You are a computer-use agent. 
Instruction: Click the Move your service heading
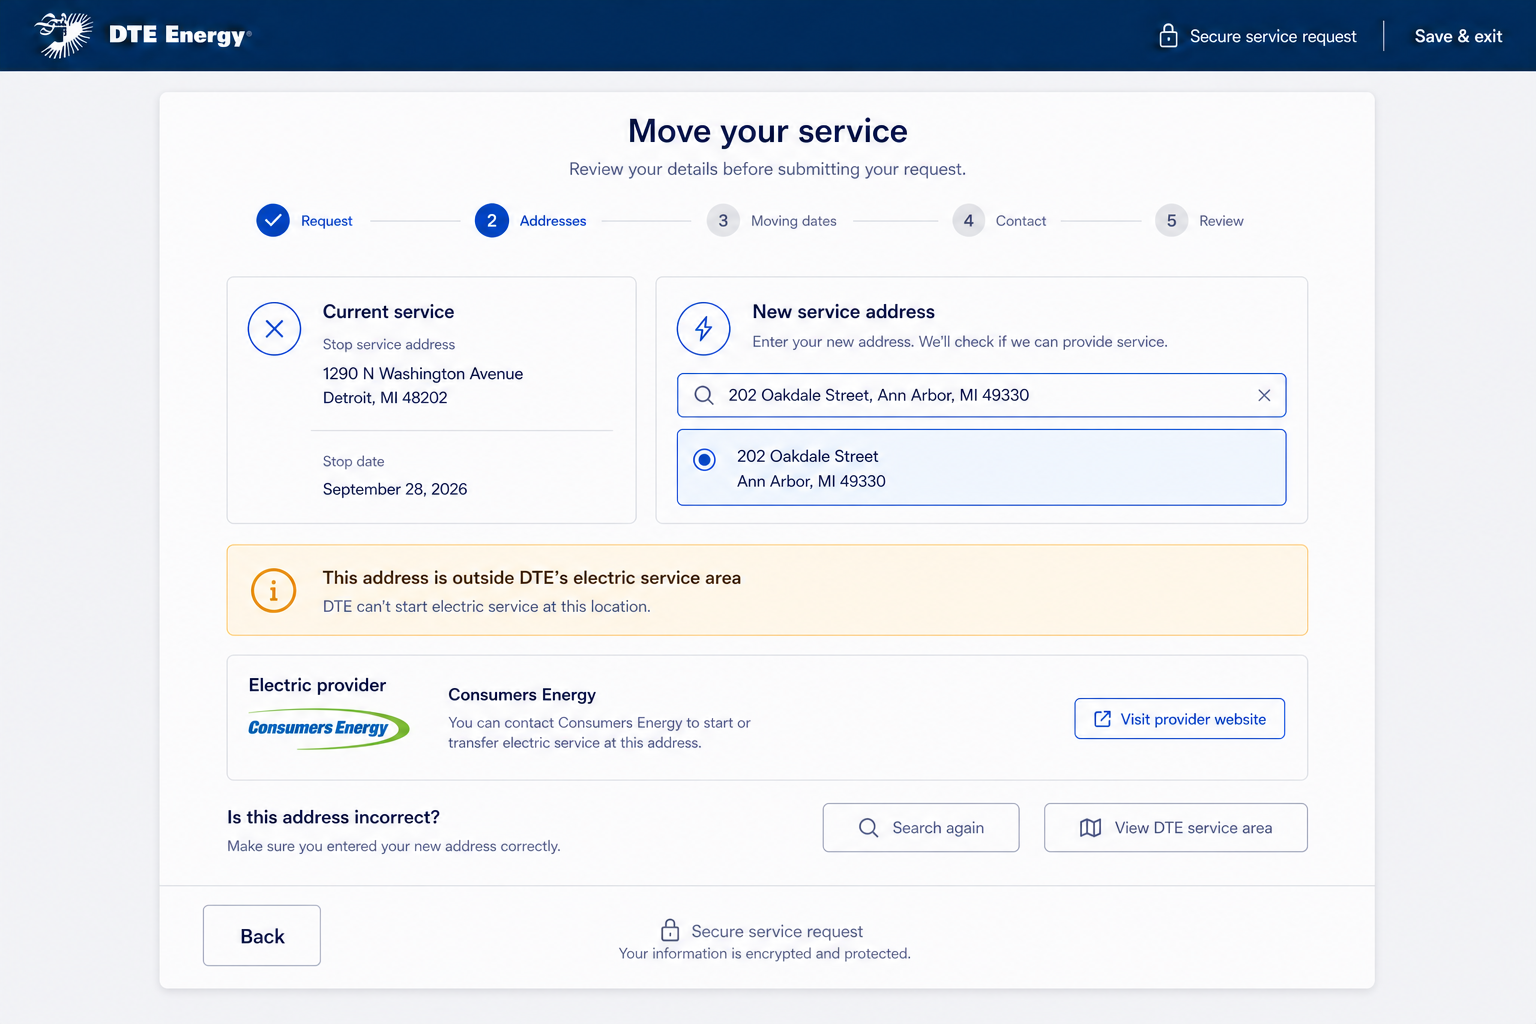768,131
